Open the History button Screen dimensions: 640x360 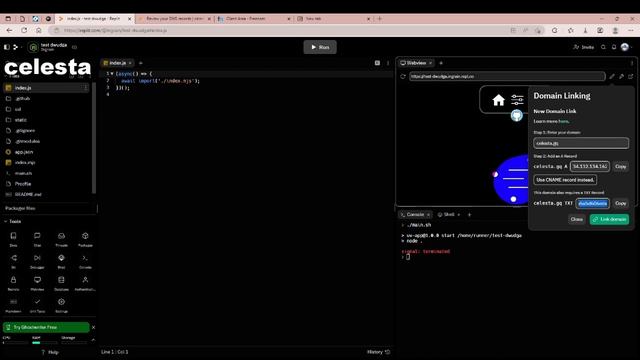click(x=378, y=352)
